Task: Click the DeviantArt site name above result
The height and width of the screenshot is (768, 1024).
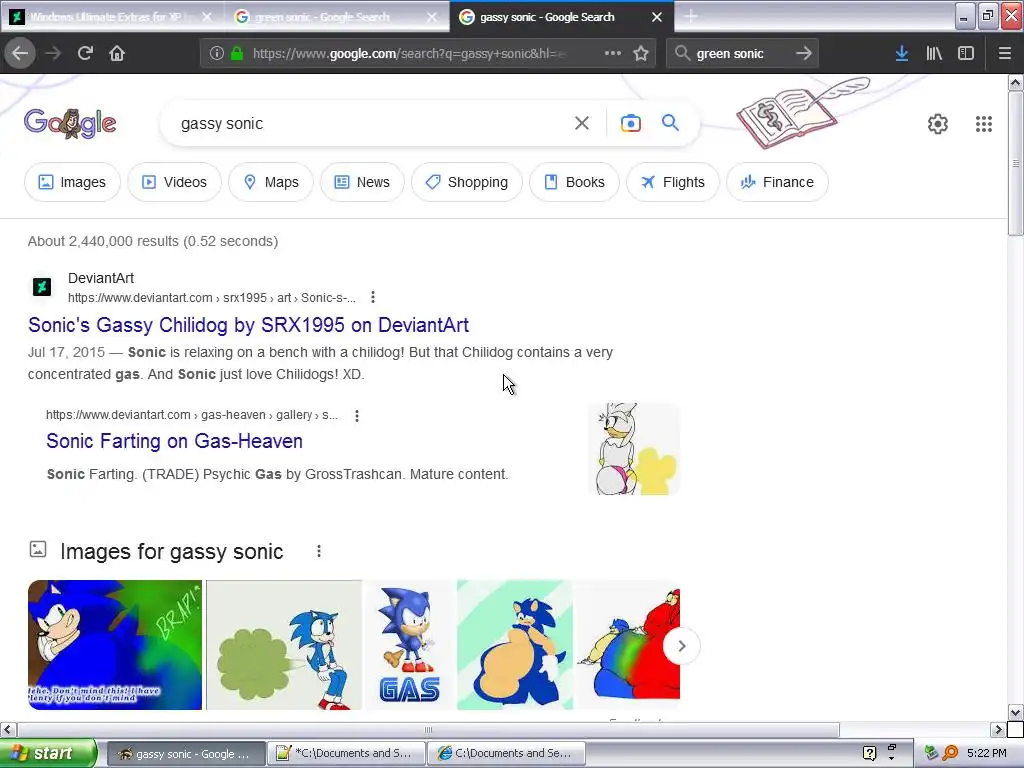Action: [x=101, y=278]
